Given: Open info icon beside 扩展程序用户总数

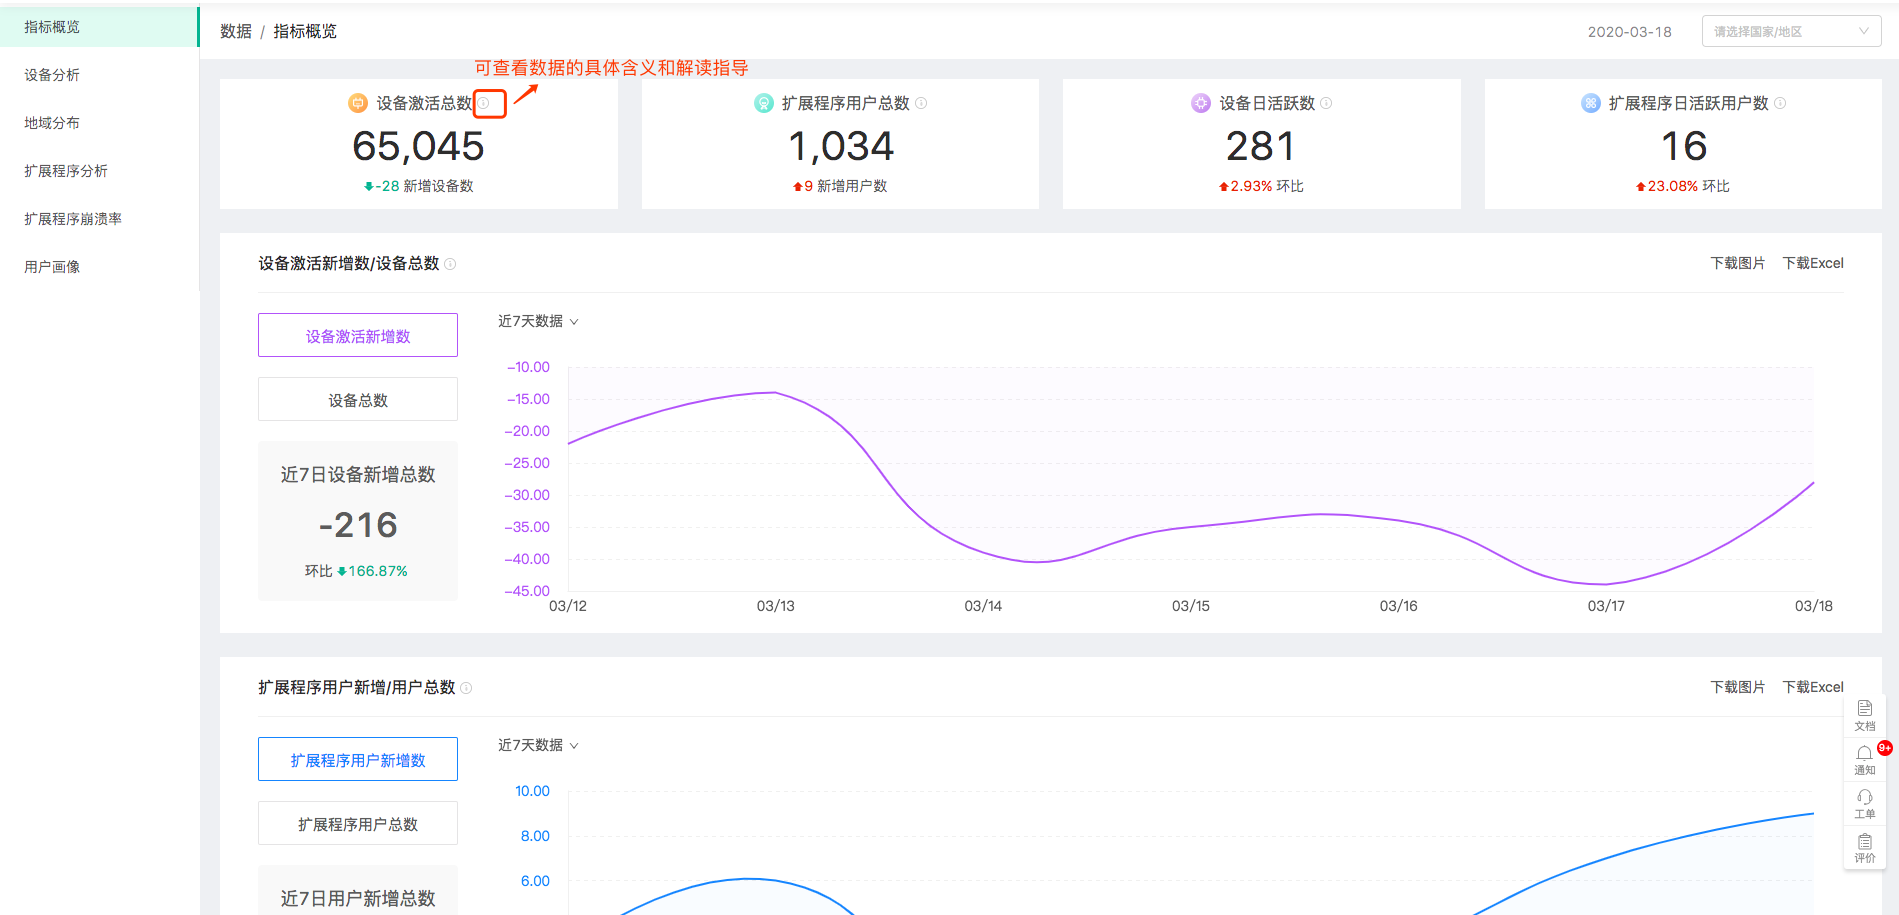Looking at the screenshot, I should [921, 103].
